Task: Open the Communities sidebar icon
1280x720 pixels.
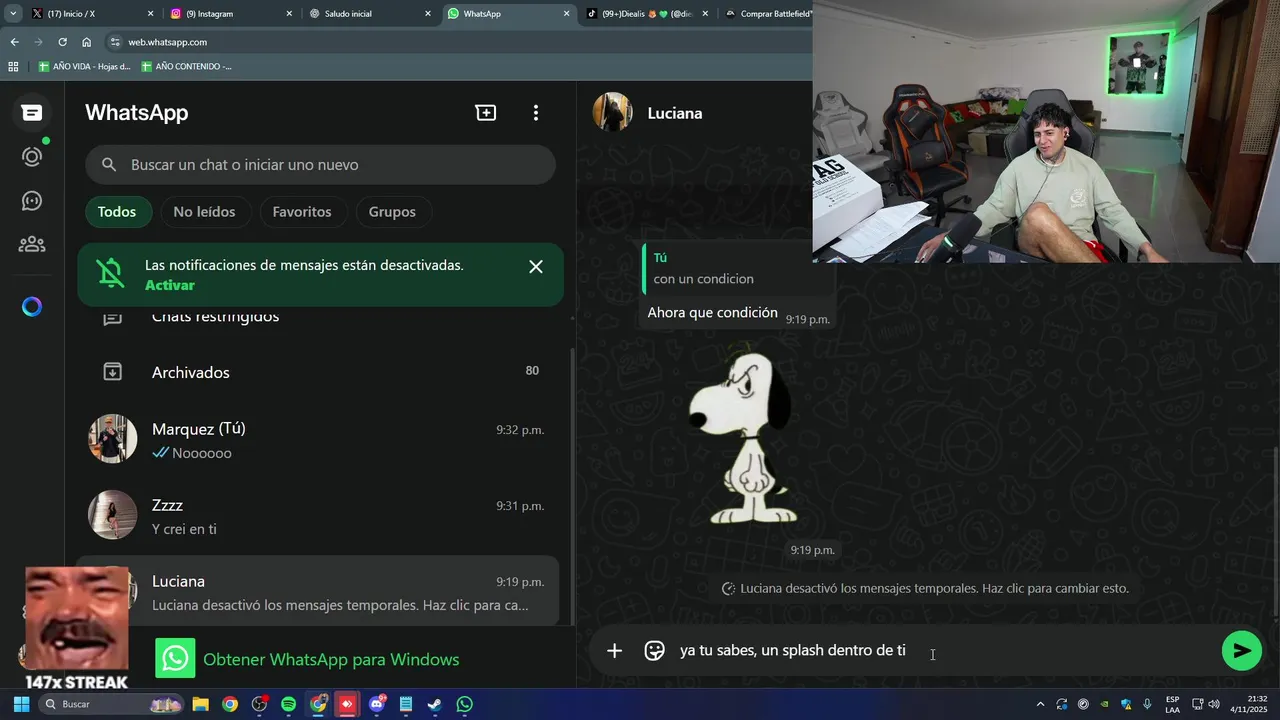Action: pyautogui.click(x=32, y=244)
